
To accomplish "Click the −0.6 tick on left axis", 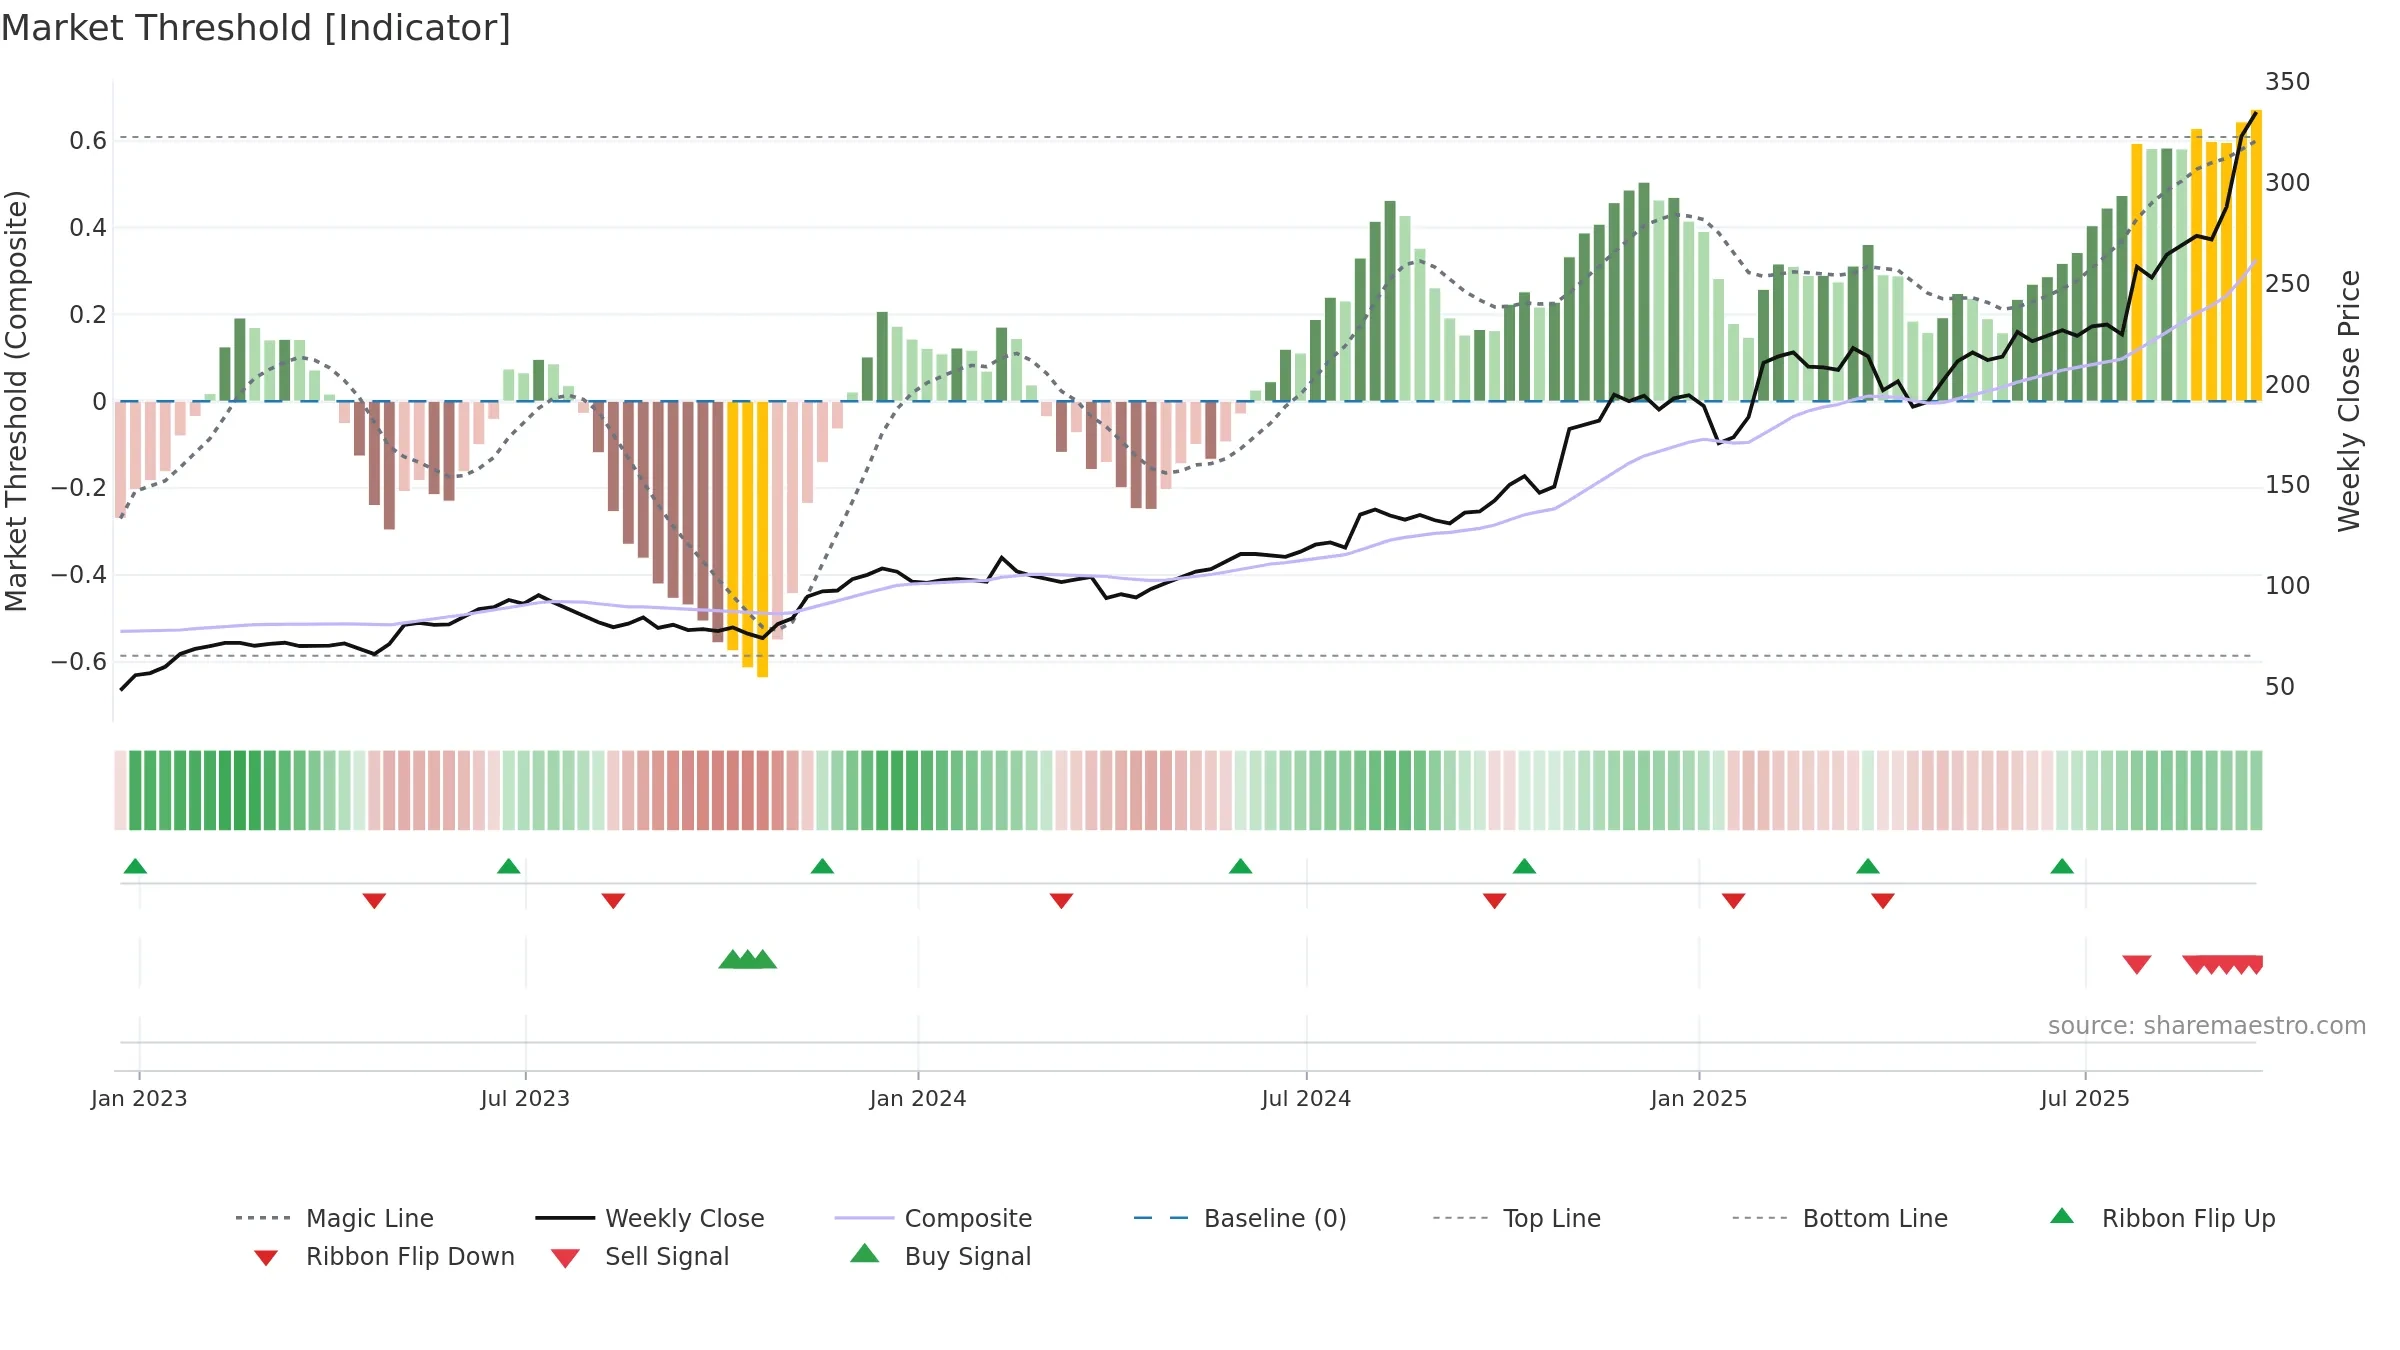I will (79, 662).
